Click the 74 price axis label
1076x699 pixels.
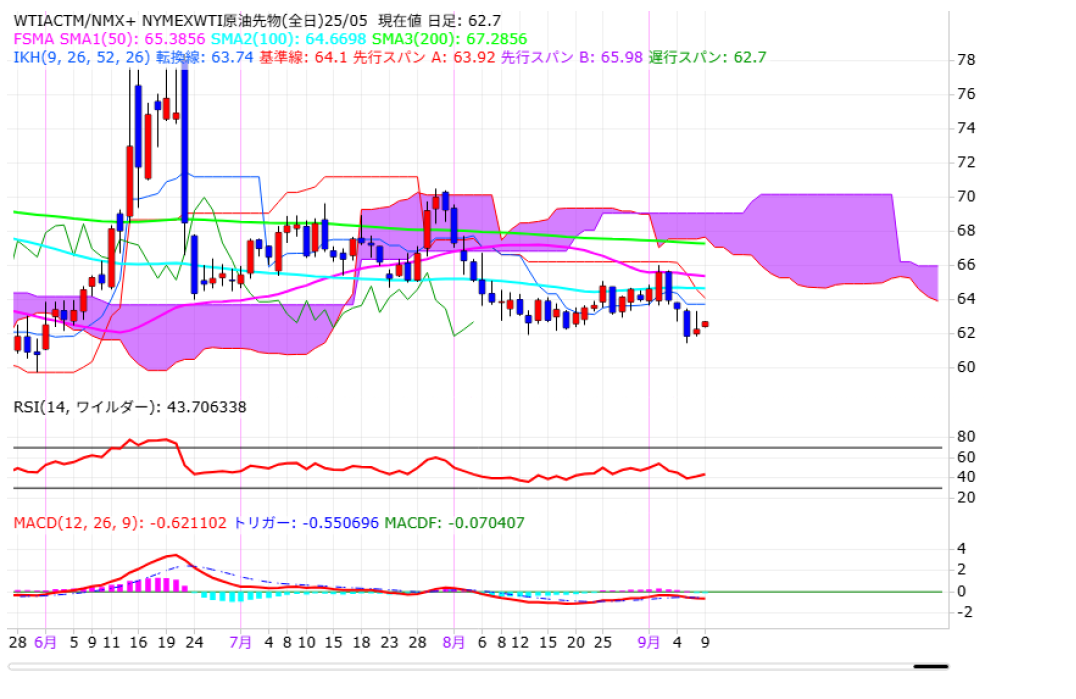point(966,128)
